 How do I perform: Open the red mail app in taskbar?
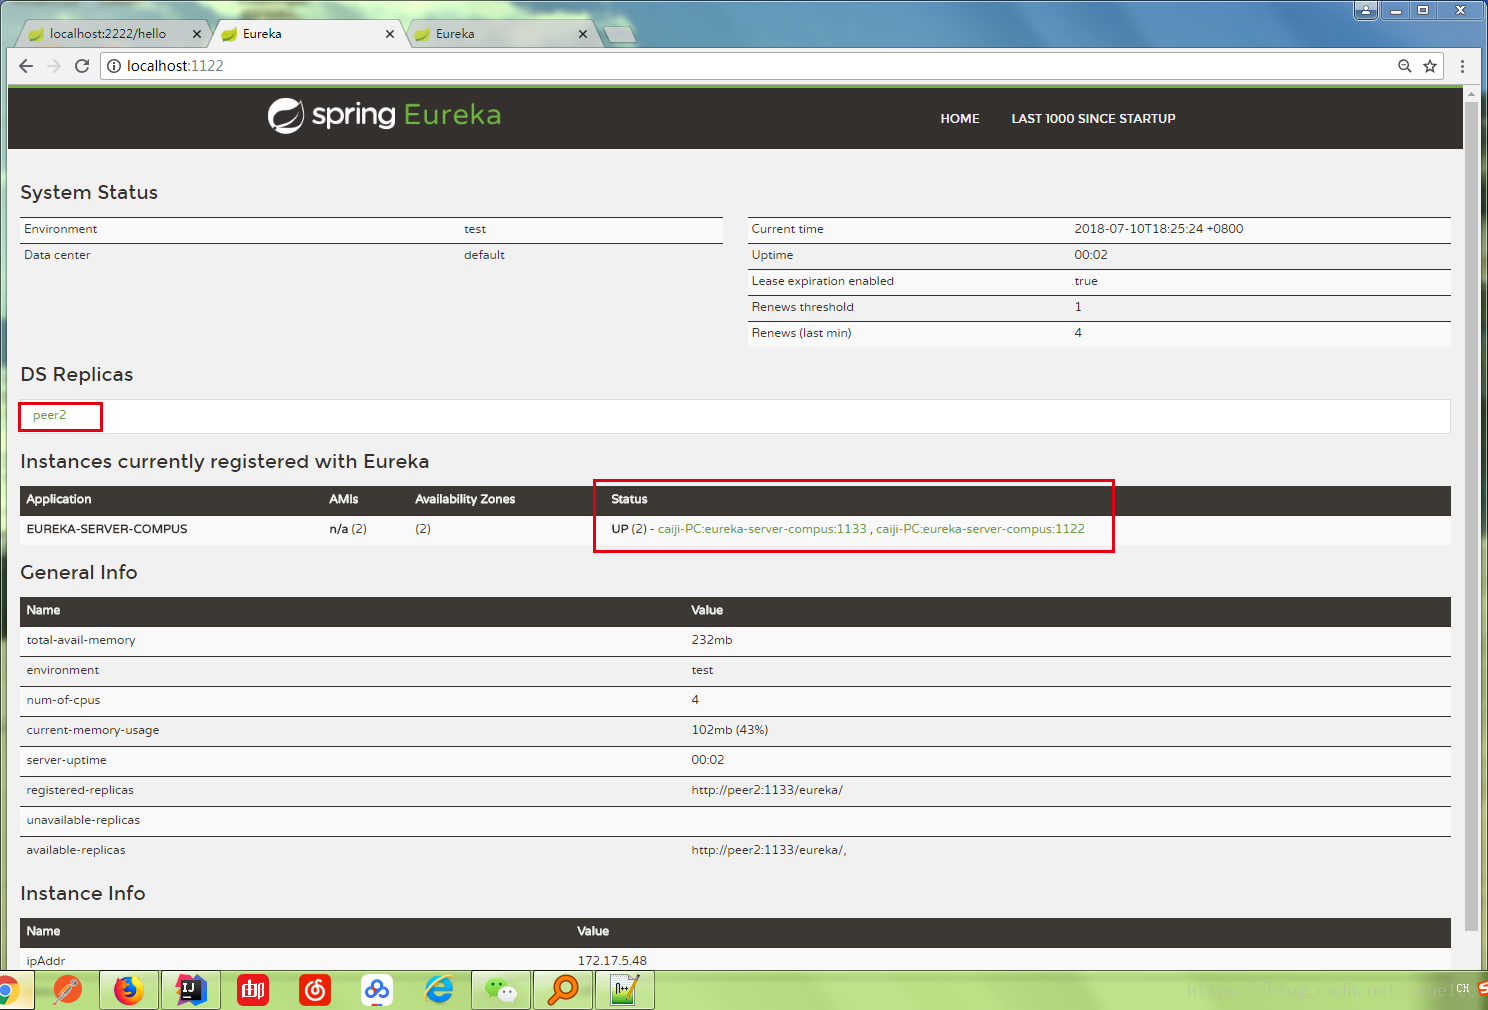tap(253, 990)
